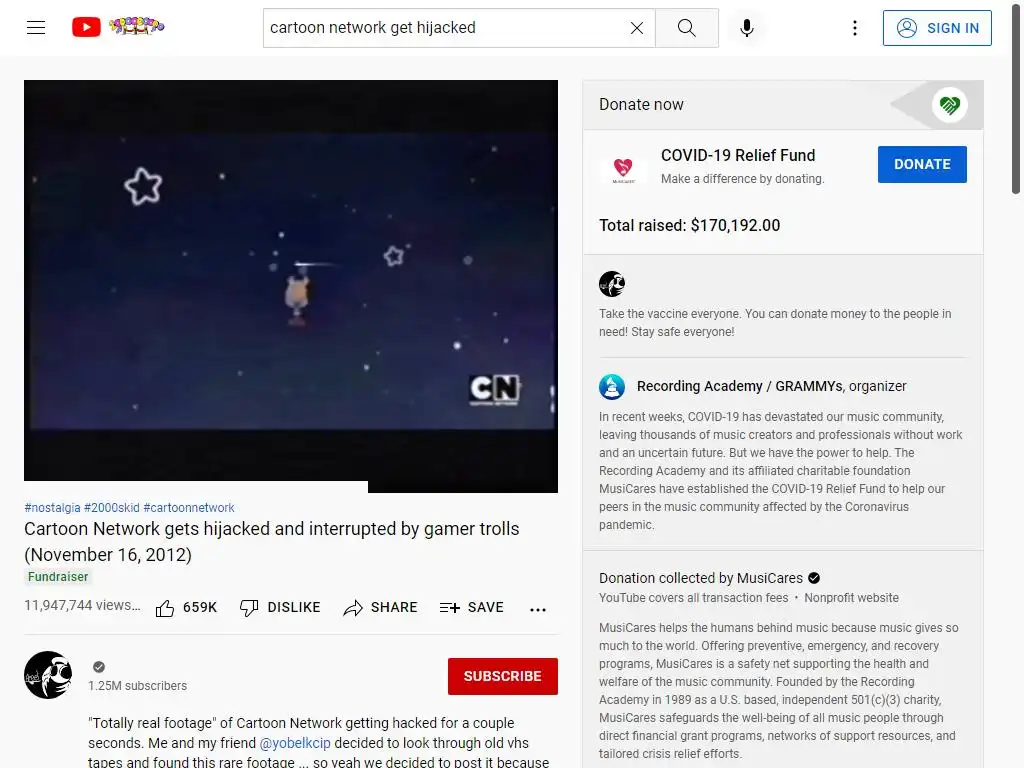Screen dimensions: 1024x768
Task: Click the channel avatar below video
Action: point(48,675)
